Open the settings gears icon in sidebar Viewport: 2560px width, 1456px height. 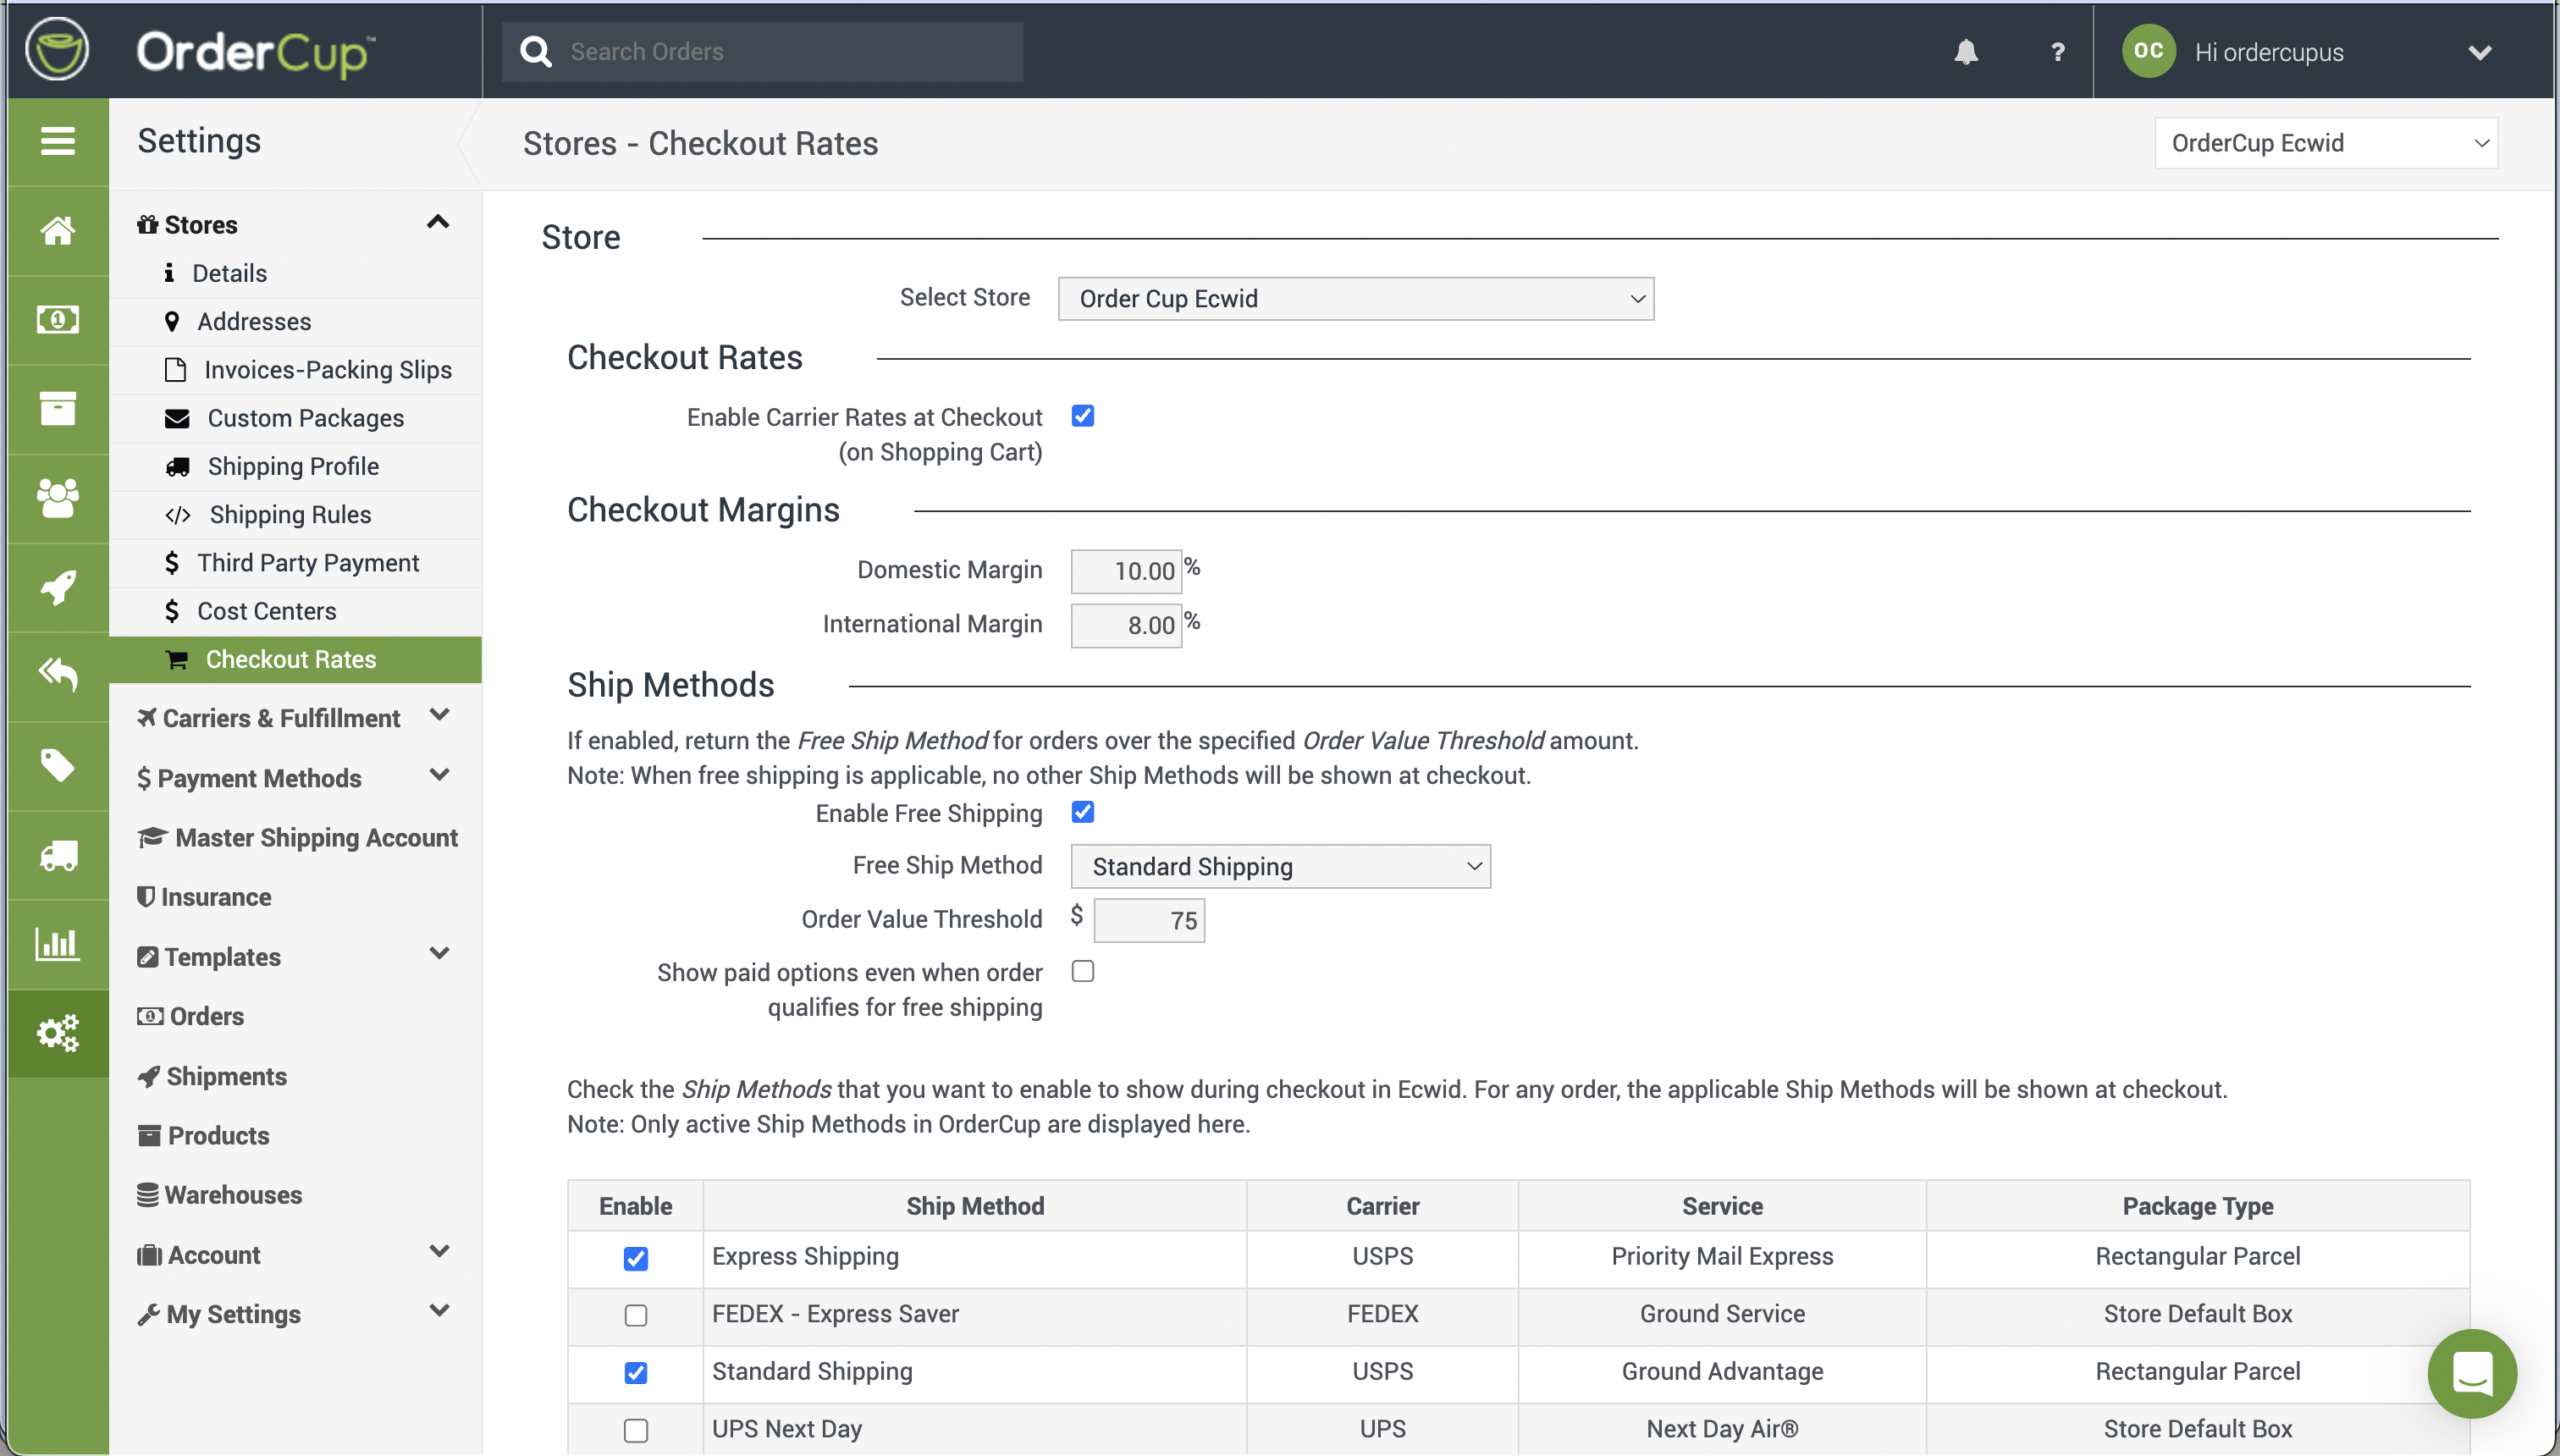click(x=58, y=1033)
